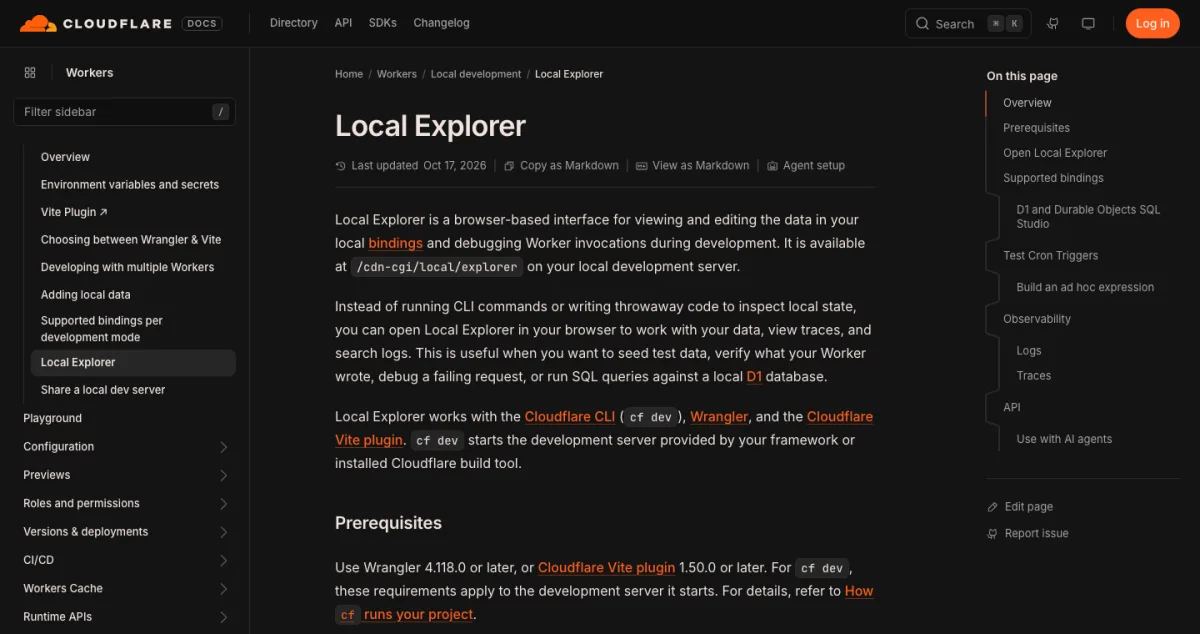Select Local Explorer in sidebar
1200x634 pixels.
pyautogui.click(x=133, y=363)
